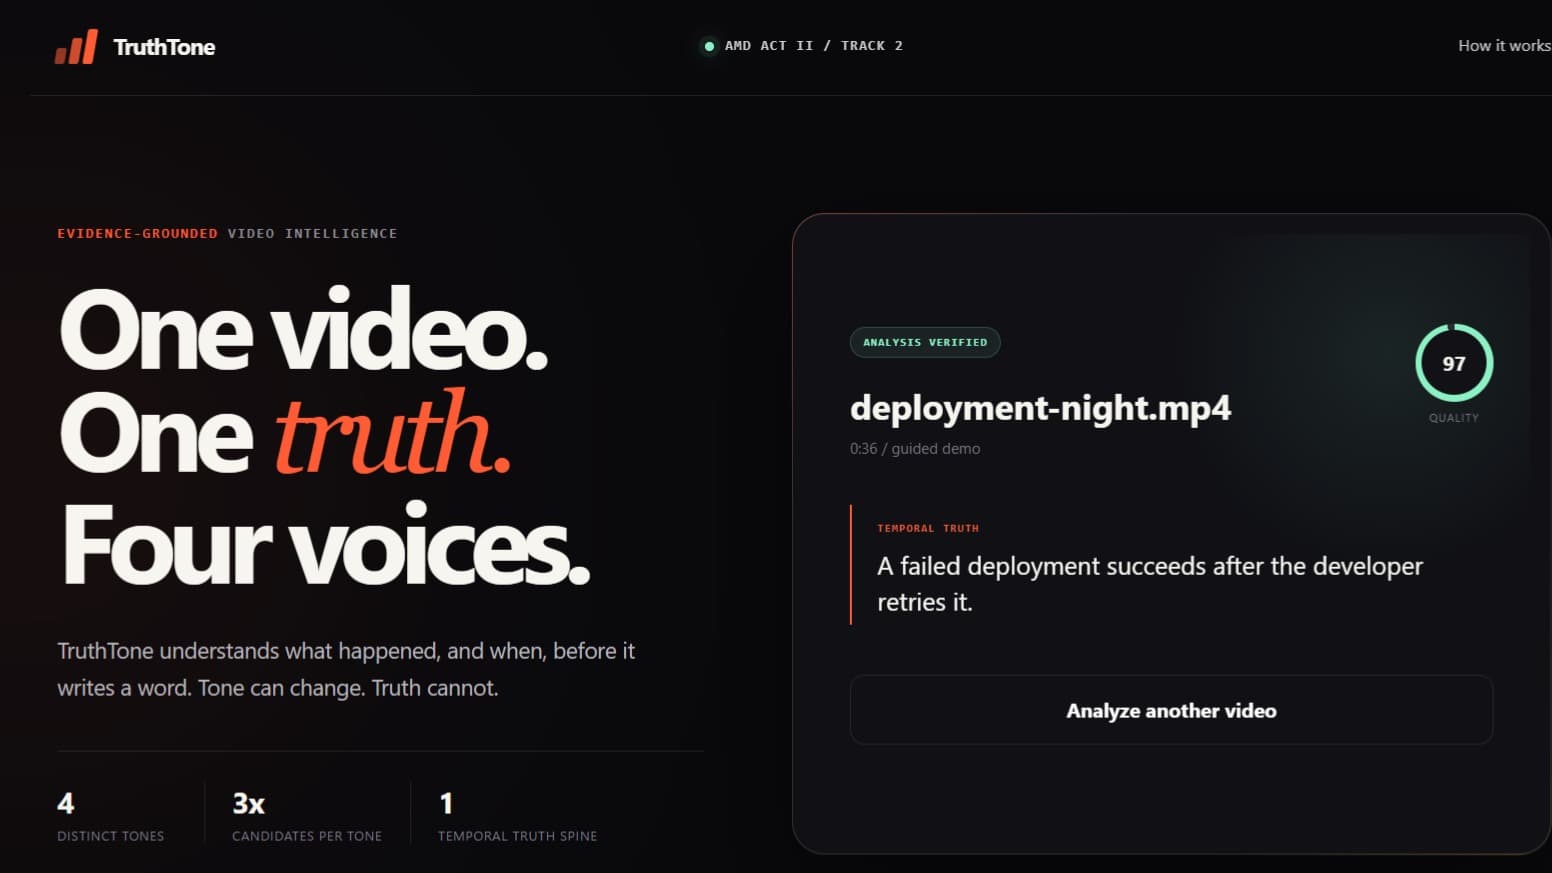Click the green status dot beside AMD ACT II
The image size is (1552, 873).
(x=709, y=46)
